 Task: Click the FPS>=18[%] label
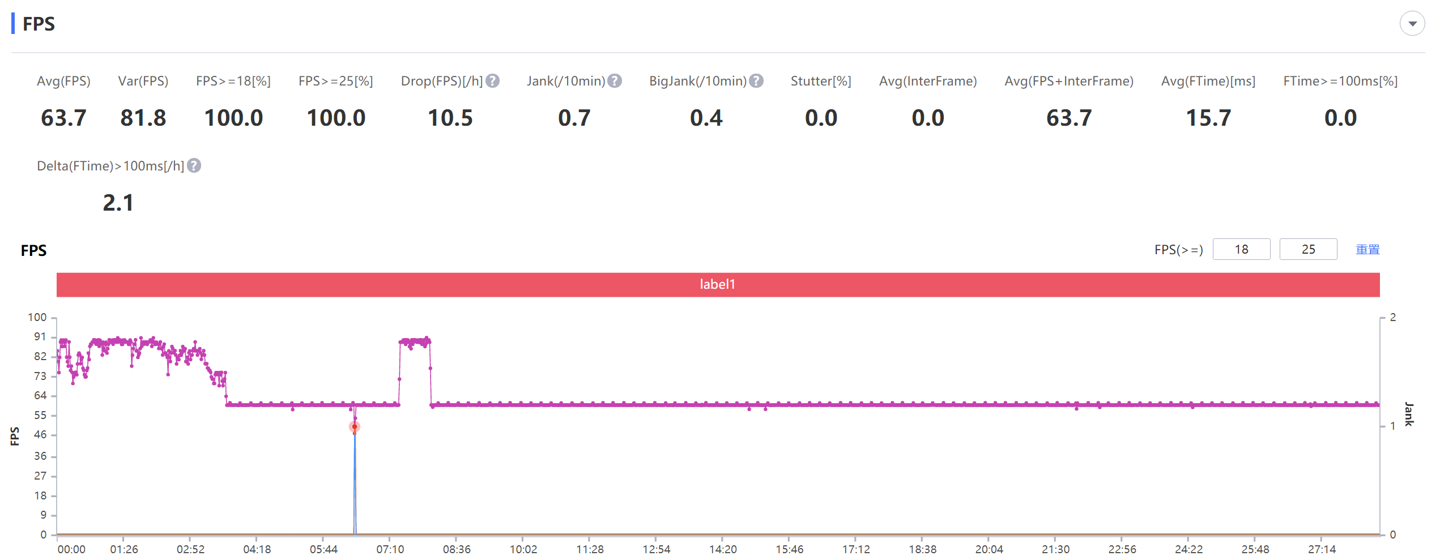233,81
